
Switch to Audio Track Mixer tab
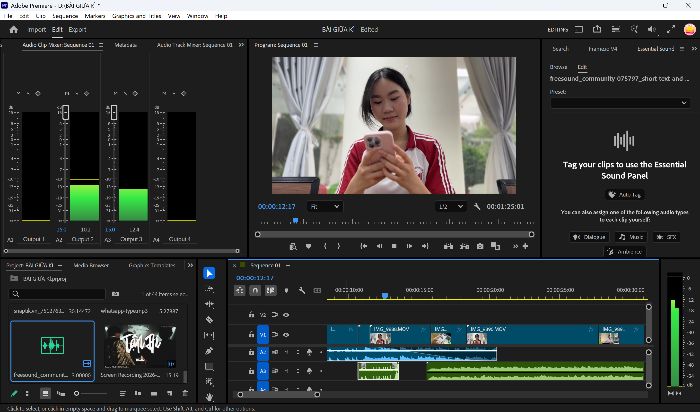tap(195, 45)
